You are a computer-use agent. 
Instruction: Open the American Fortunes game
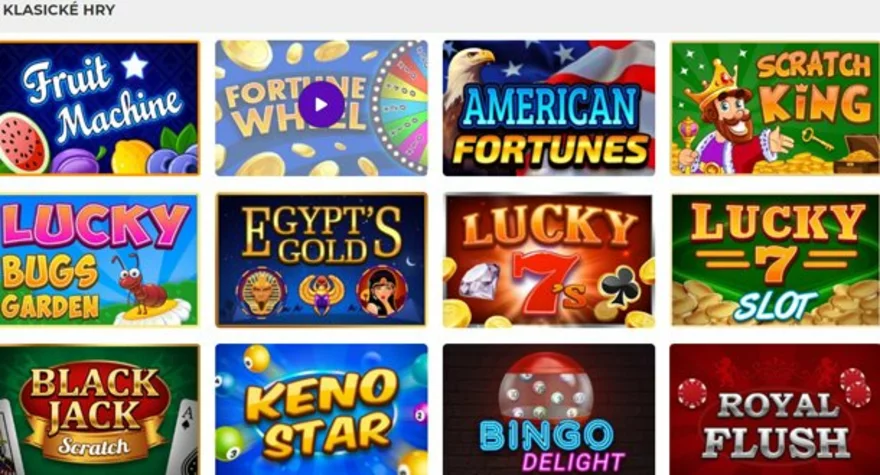pyautogui.click(x=548, y=108)
